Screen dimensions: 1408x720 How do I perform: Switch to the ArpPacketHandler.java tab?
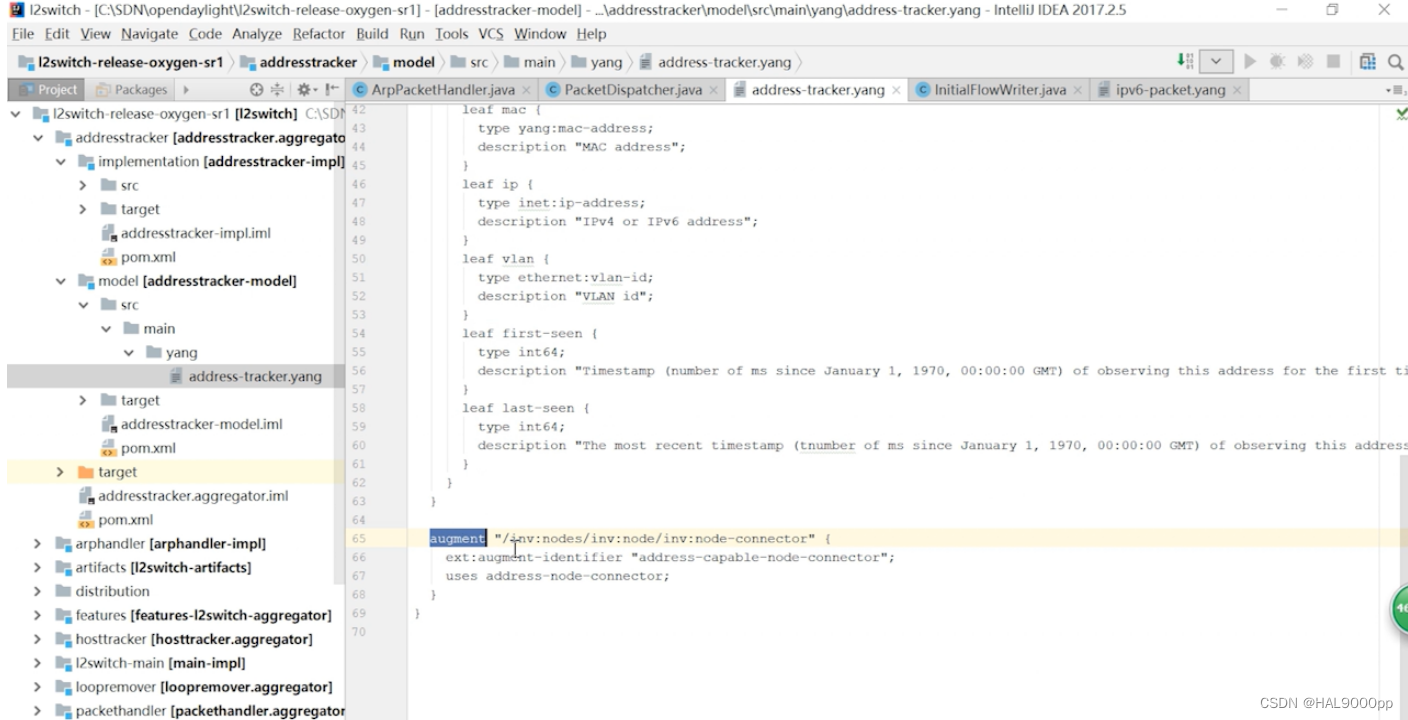(x=443, y=90)
